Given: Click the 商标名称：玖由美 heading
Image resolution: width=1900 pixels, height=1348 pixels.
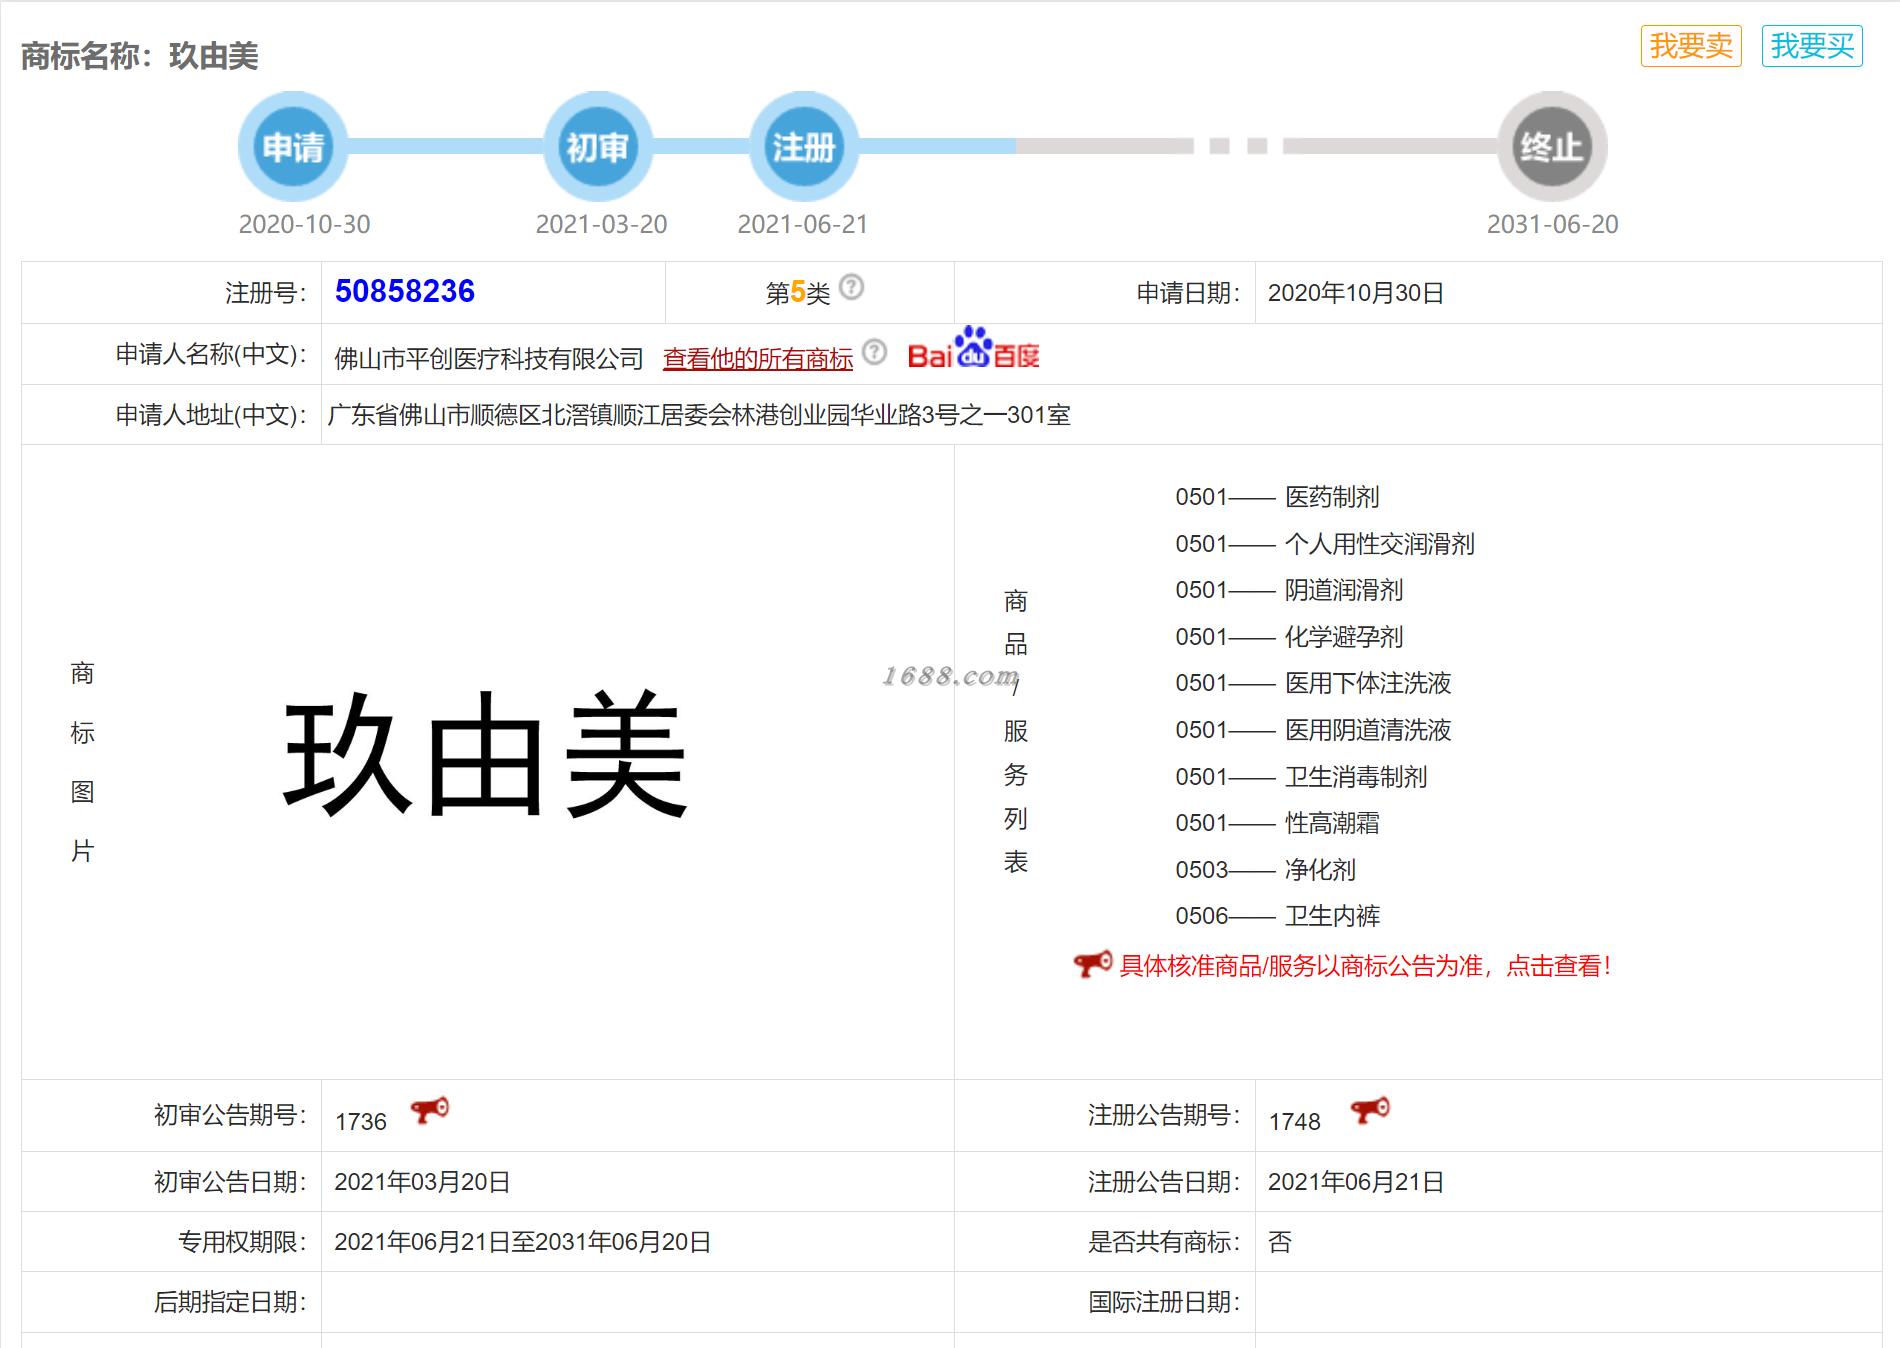Looking at the screenshot, I should pyautogui.click(x=139, y=56).
